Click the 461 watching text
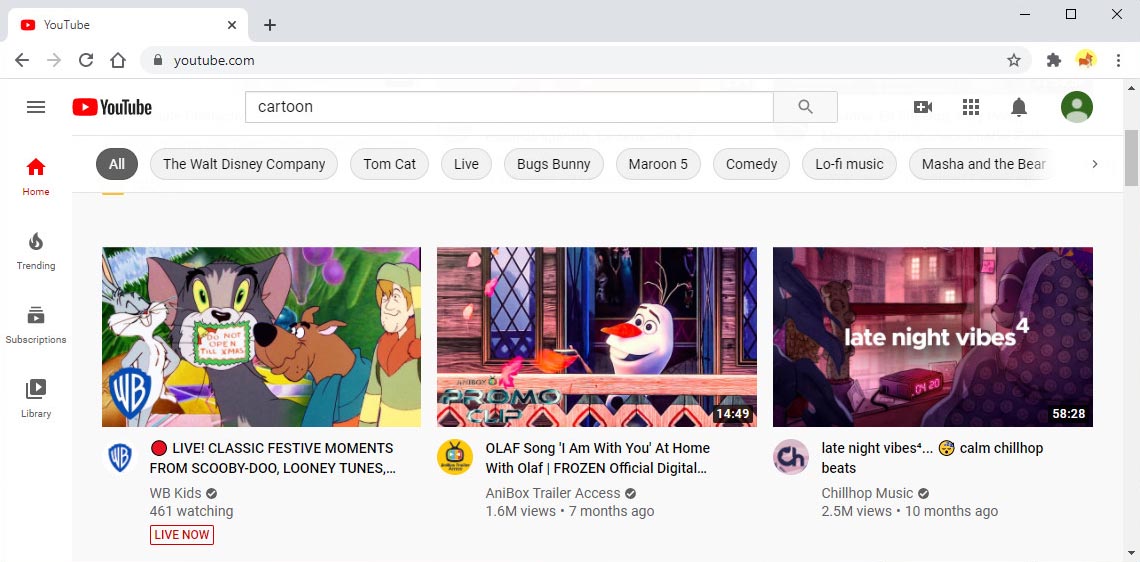 click(191, 511)
